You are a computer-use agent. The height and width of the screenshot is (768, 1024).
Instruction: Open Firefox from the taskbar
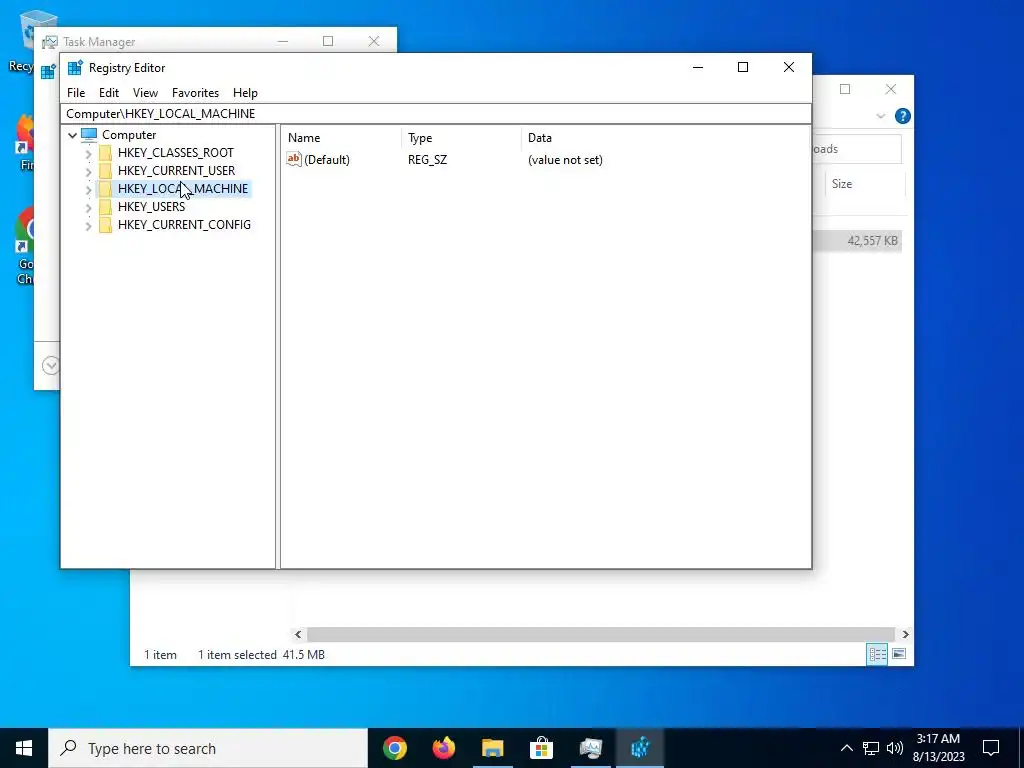click(x=443, y=748)
